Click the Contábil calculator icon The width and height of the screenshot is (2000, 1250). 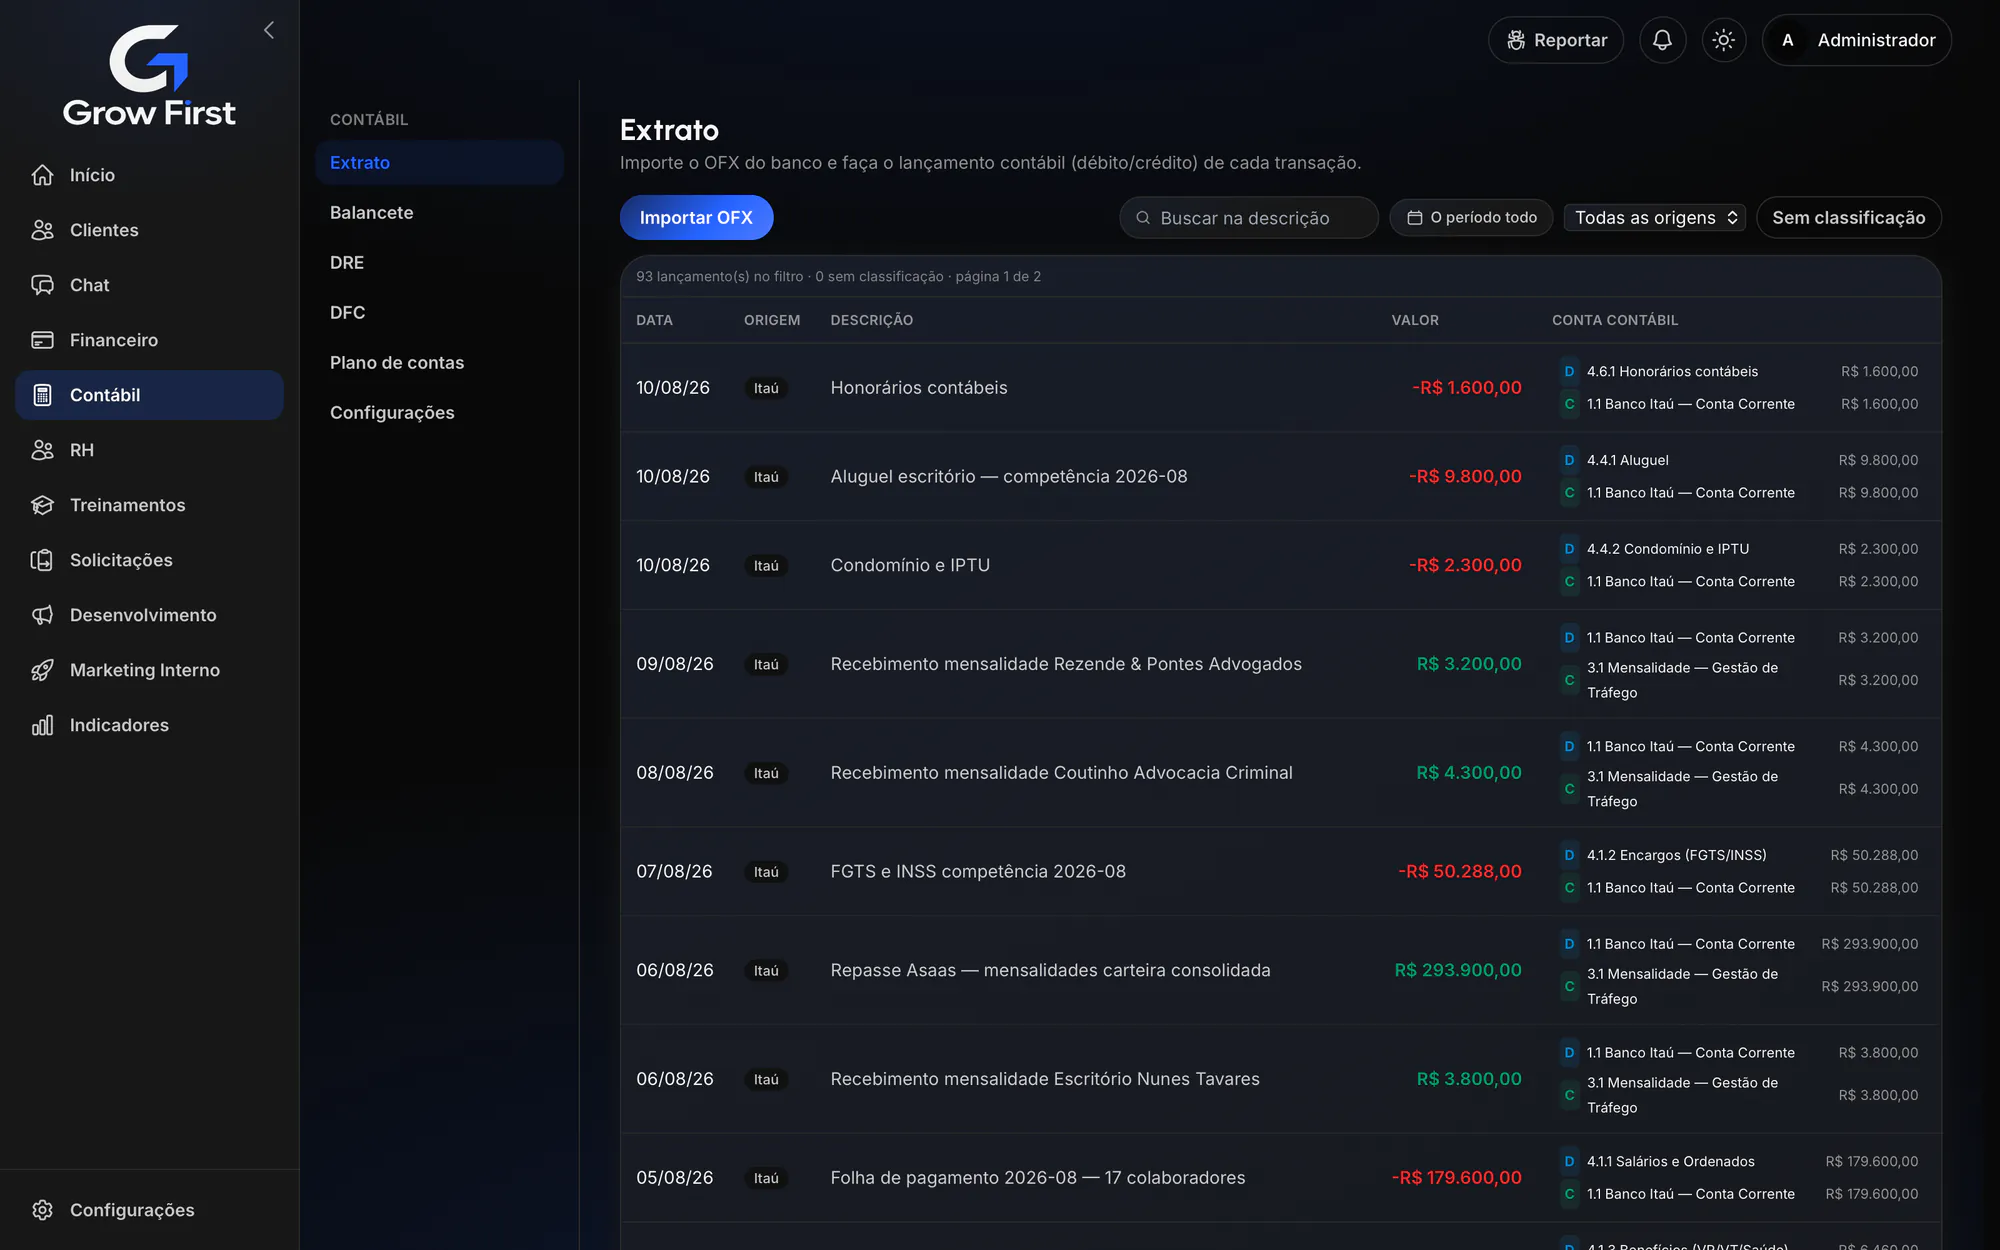pos(42,395)
